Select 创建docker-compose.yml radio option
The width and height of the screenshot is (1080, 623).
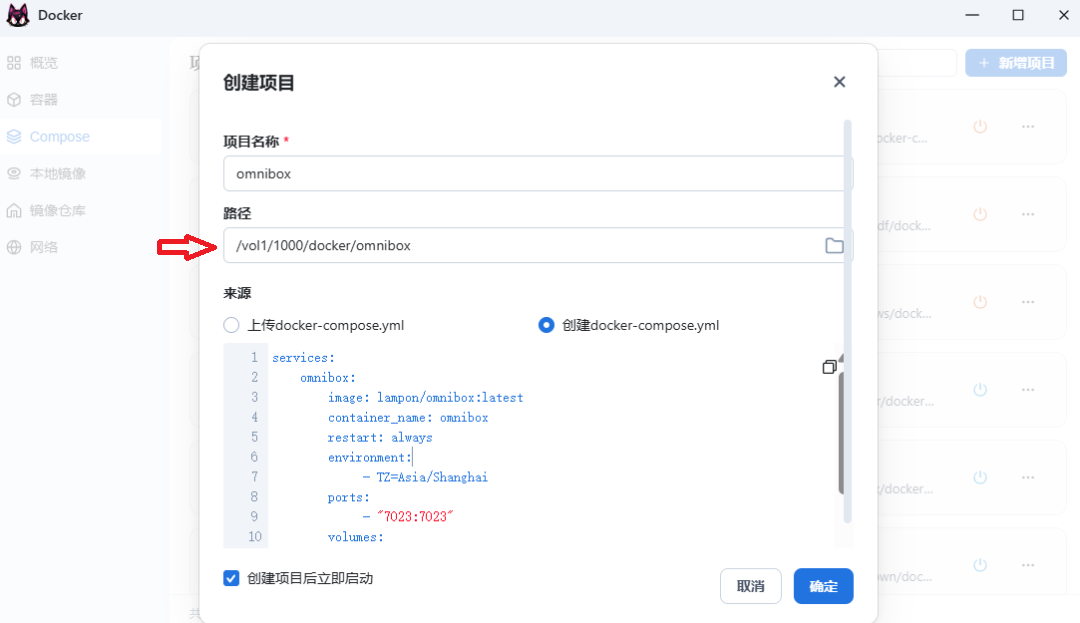click(546, 325)
